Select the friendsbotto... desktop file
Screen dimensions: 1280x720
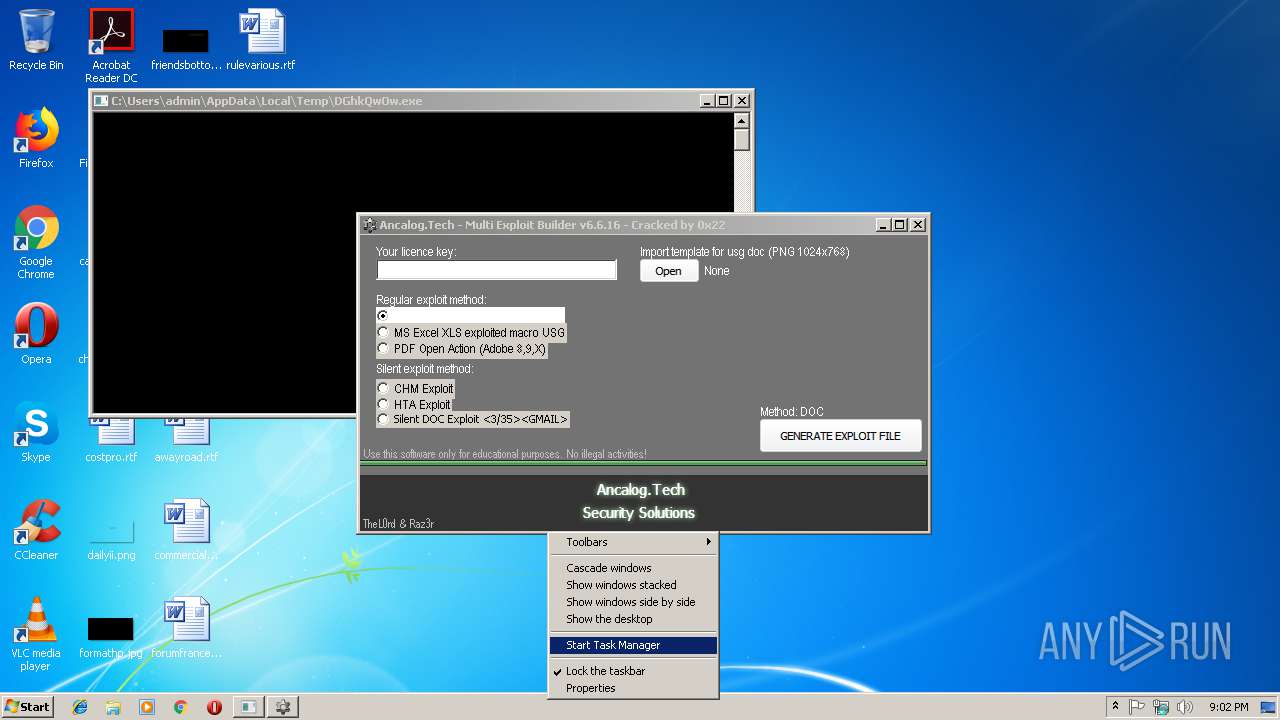click(x=186, y=50)
